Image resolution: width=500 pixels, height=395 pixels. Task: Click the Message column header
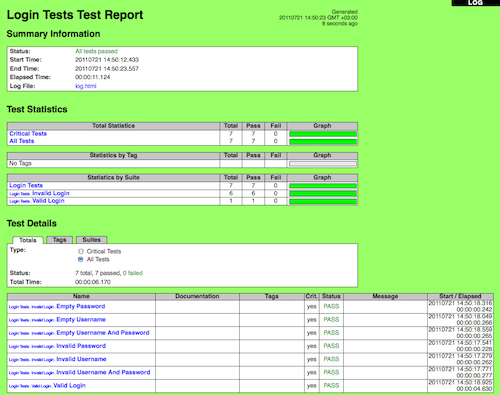pos(385,296)
